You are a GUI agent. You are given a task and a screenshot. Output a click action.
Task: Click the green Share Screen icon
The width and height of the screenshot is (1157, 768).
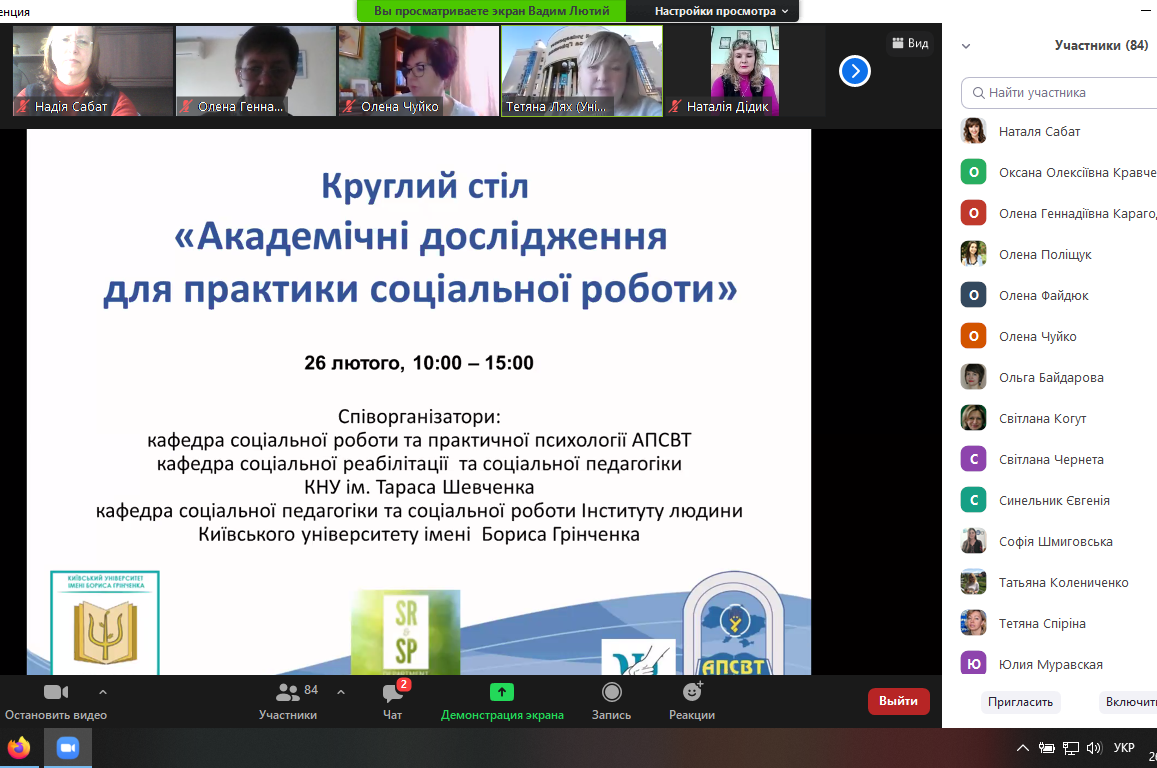tap(502, 692)
